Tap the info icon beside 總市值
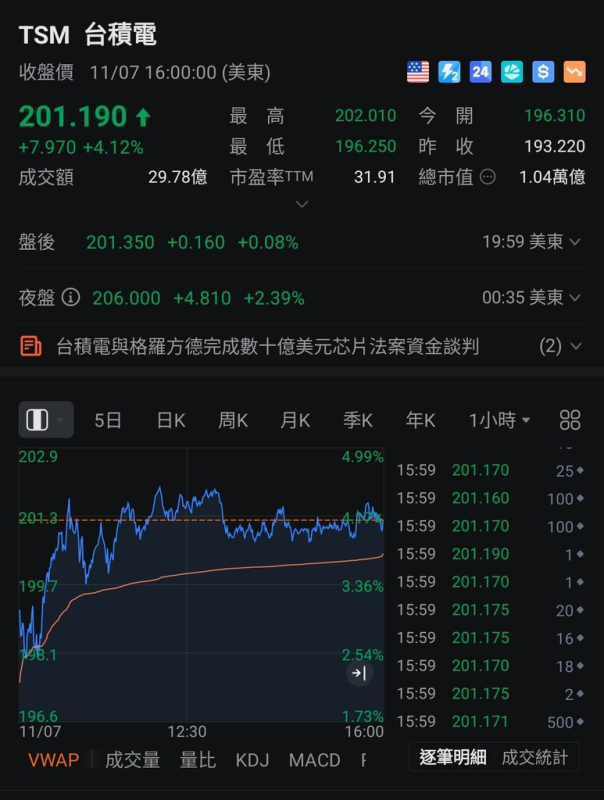Viewport: 604px width, 800px height. (488, 177)
